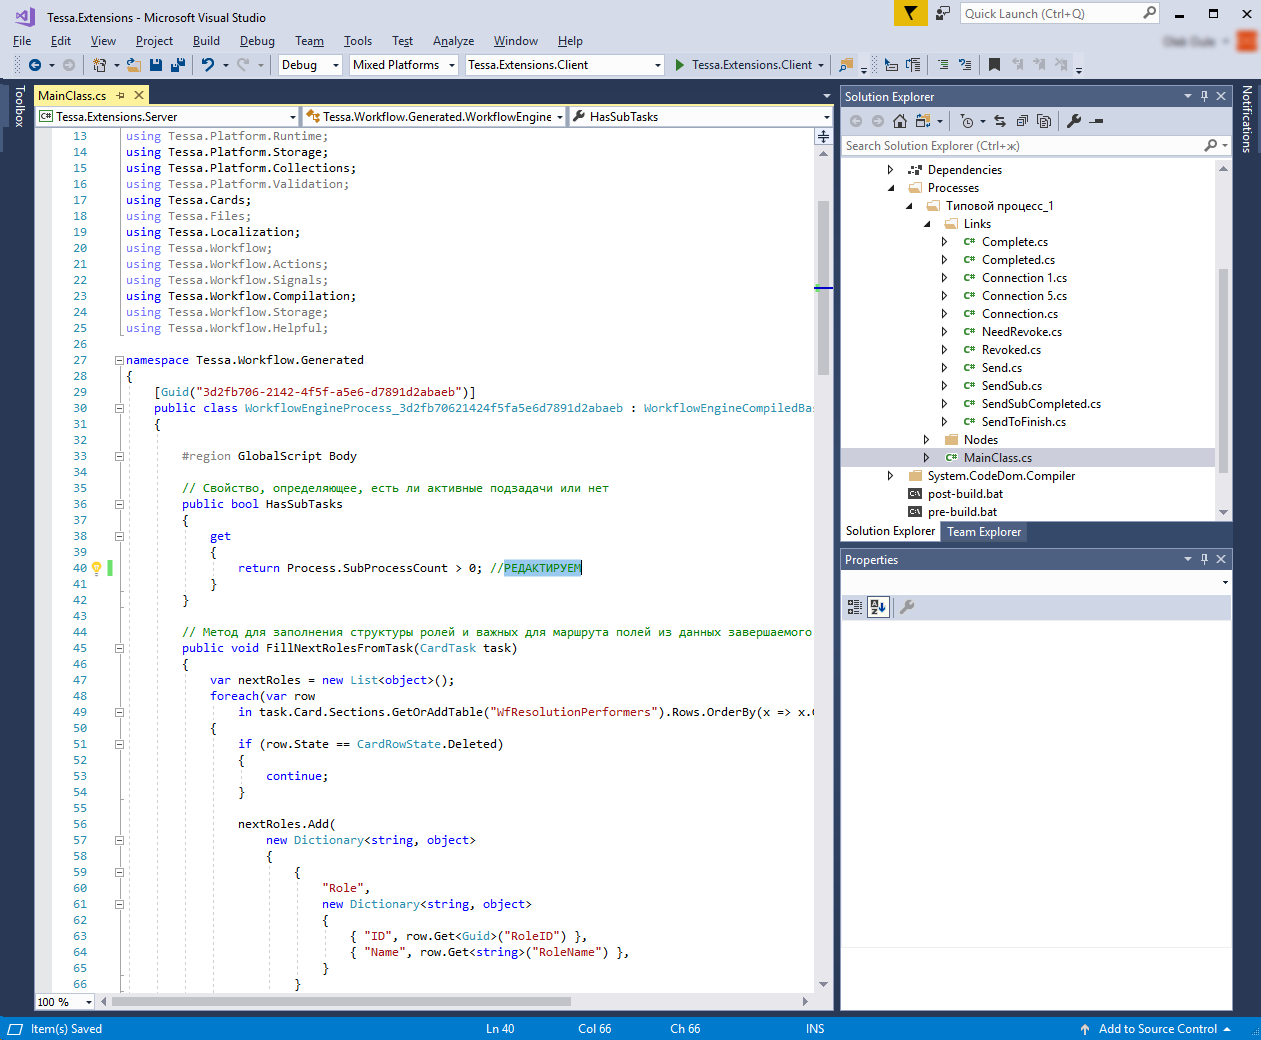The width and height of the screenshot is (1261, 1040).
Task: Open the Build menu
Action: tap(206, 41)
